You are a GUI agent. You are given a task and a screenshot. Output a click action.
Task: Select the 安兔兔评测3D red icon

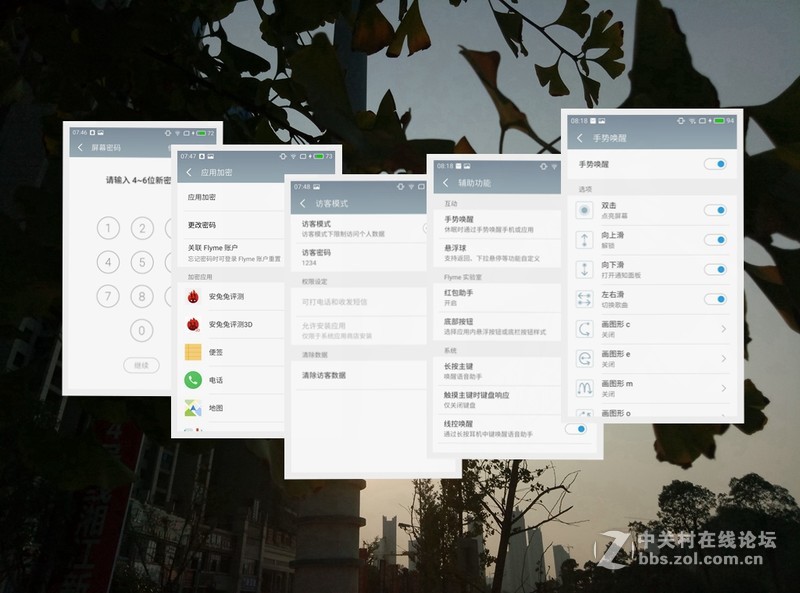(x=192, y=325)
